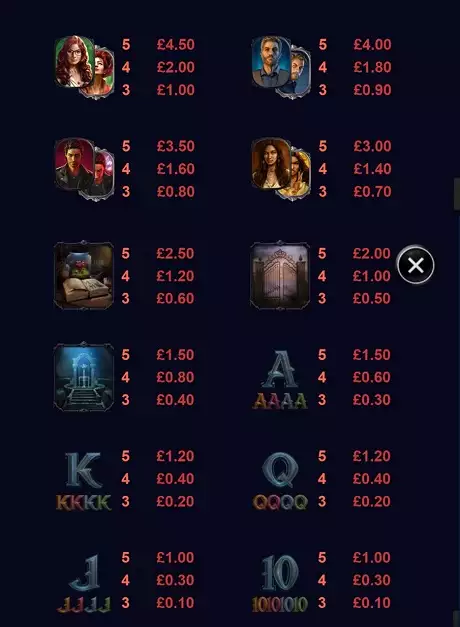Click the row of colored KKKK variants
The height and width of the screenshot is (627, 460).
click(x=84, y=502)
